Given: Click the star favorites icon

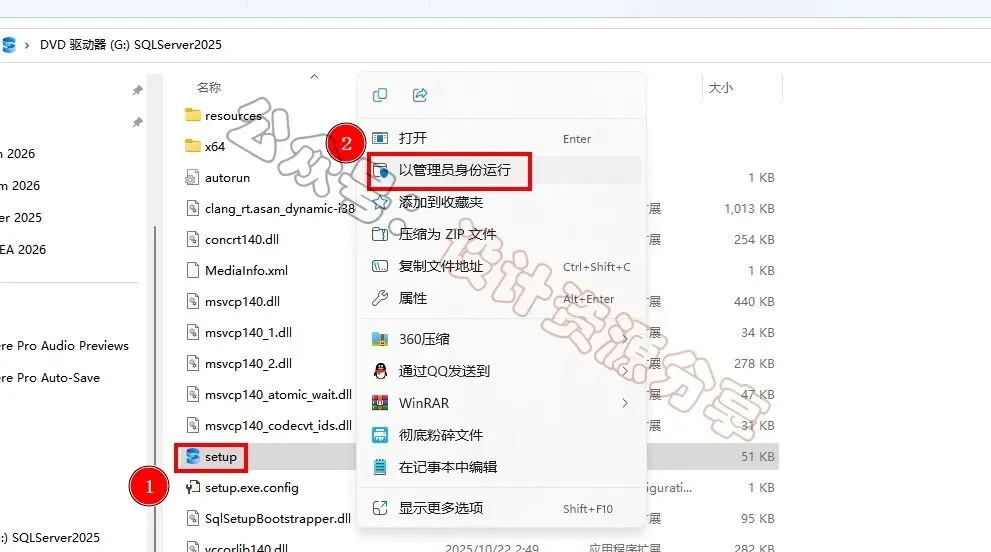Looking at the screenshot, I should [380, 202].
